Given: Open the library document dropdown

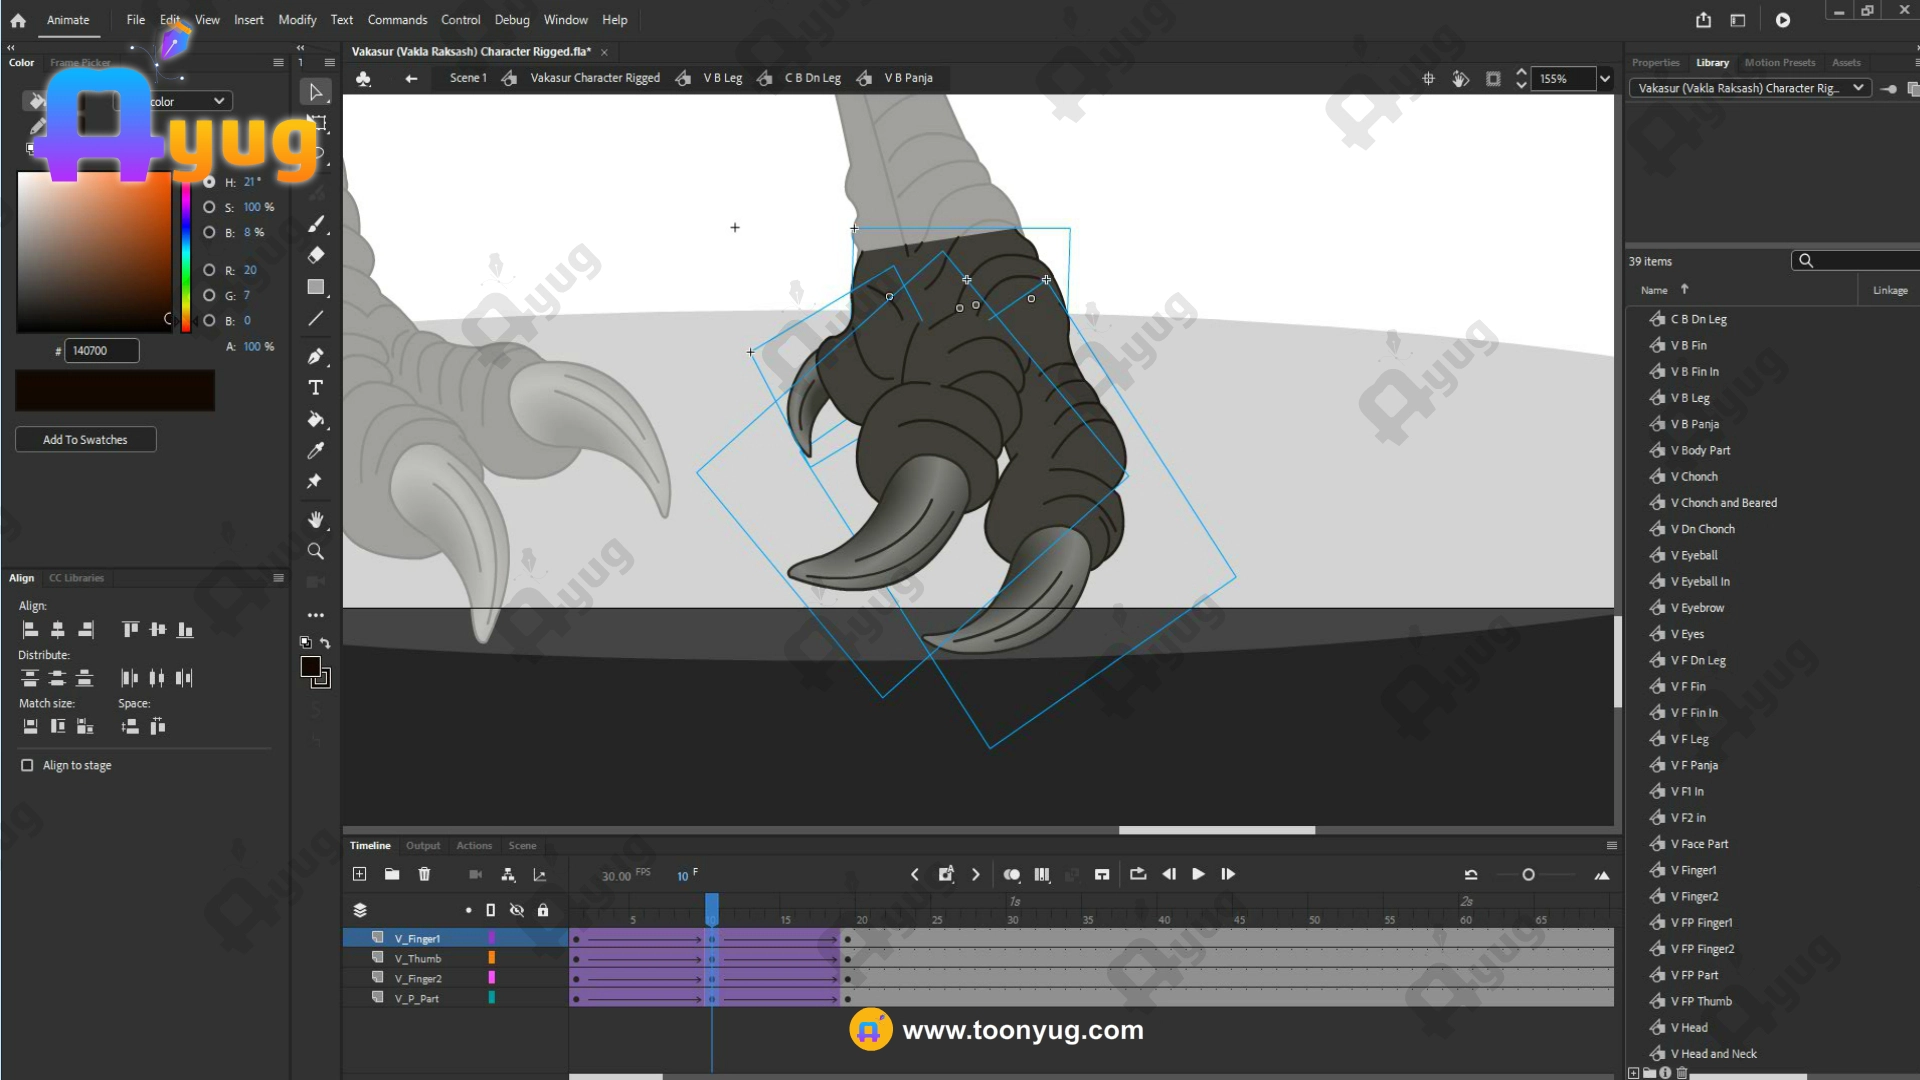Looking at the screenshot, I should (x=1857, y=88).
